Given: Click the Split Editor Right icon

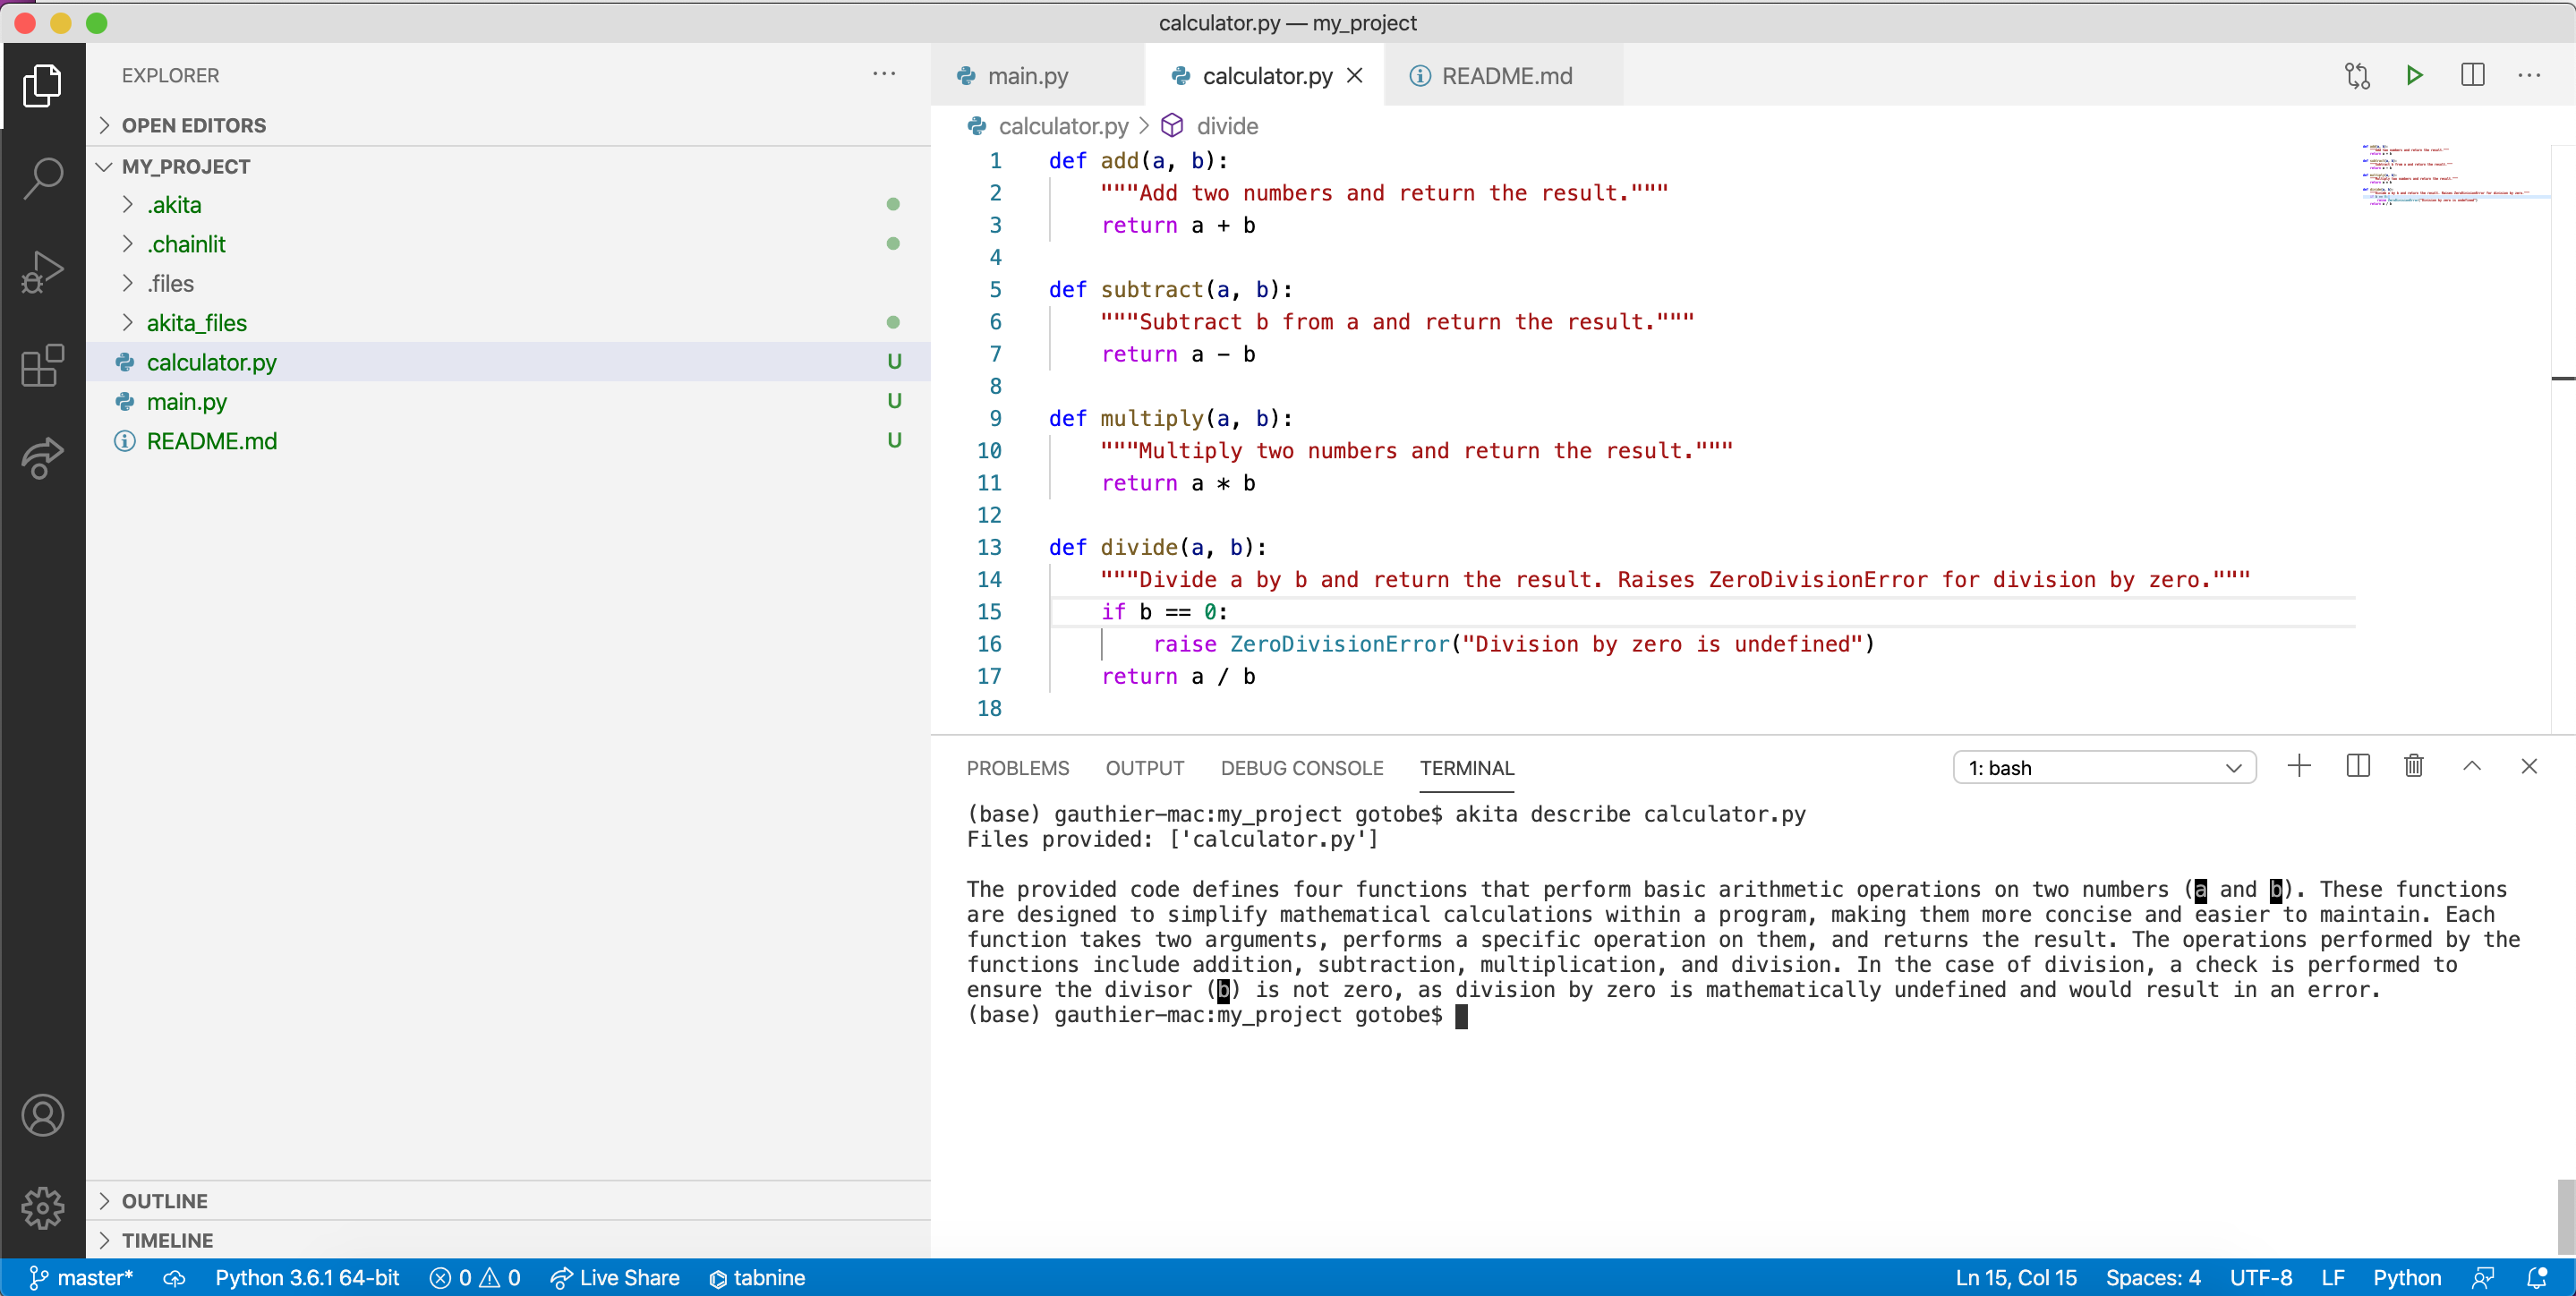Looking at the screenshot, I should point(2472,75).
